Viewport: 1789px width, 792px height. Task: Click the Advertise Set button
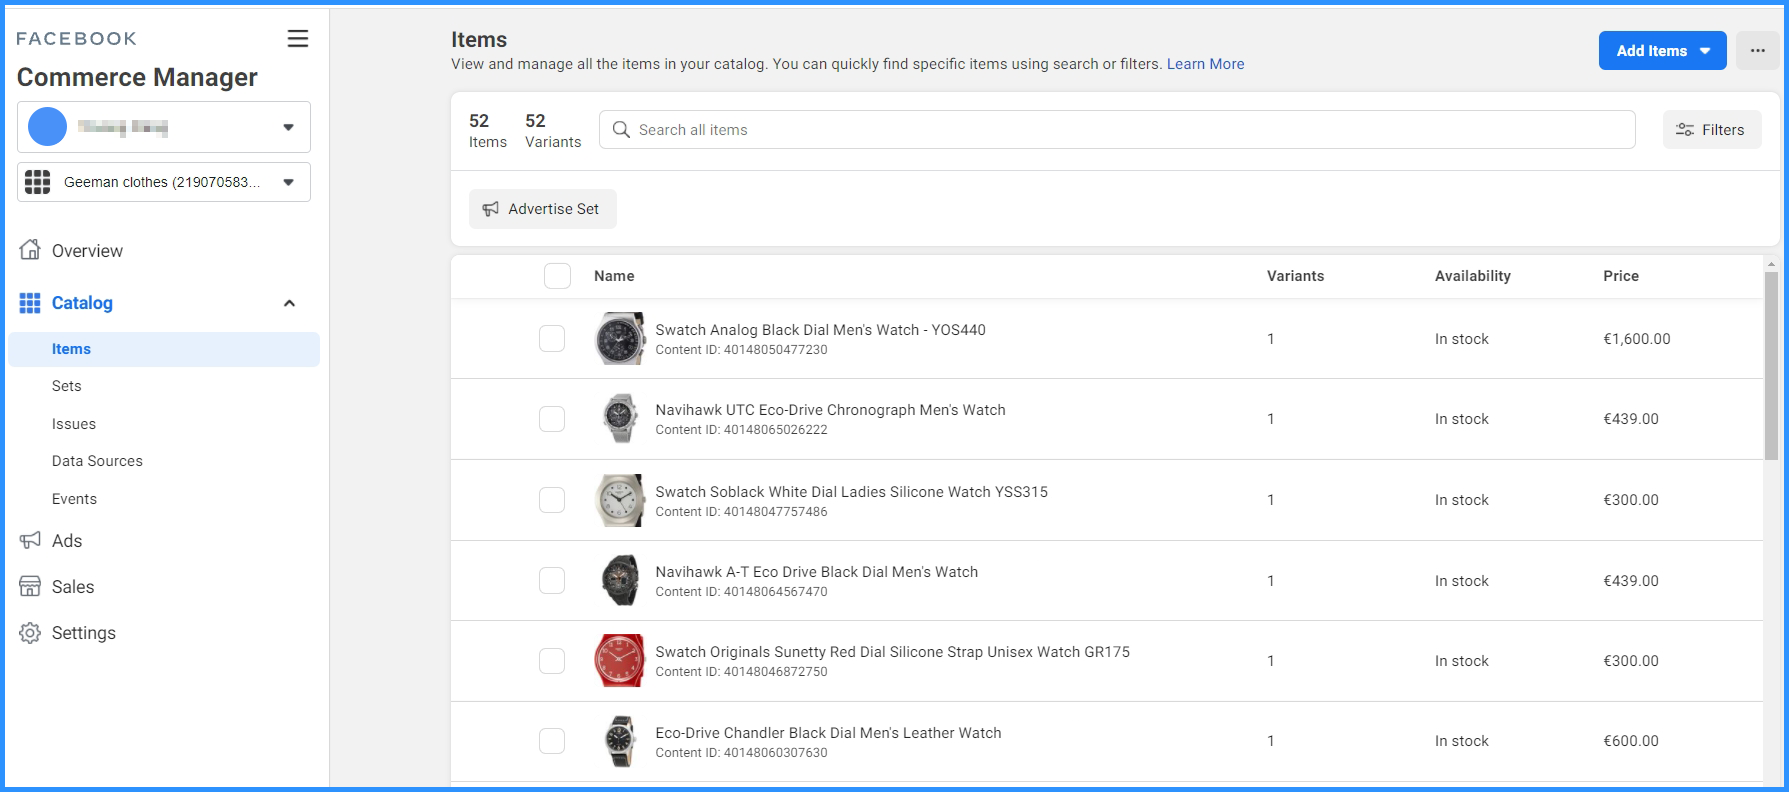(543, 209)
